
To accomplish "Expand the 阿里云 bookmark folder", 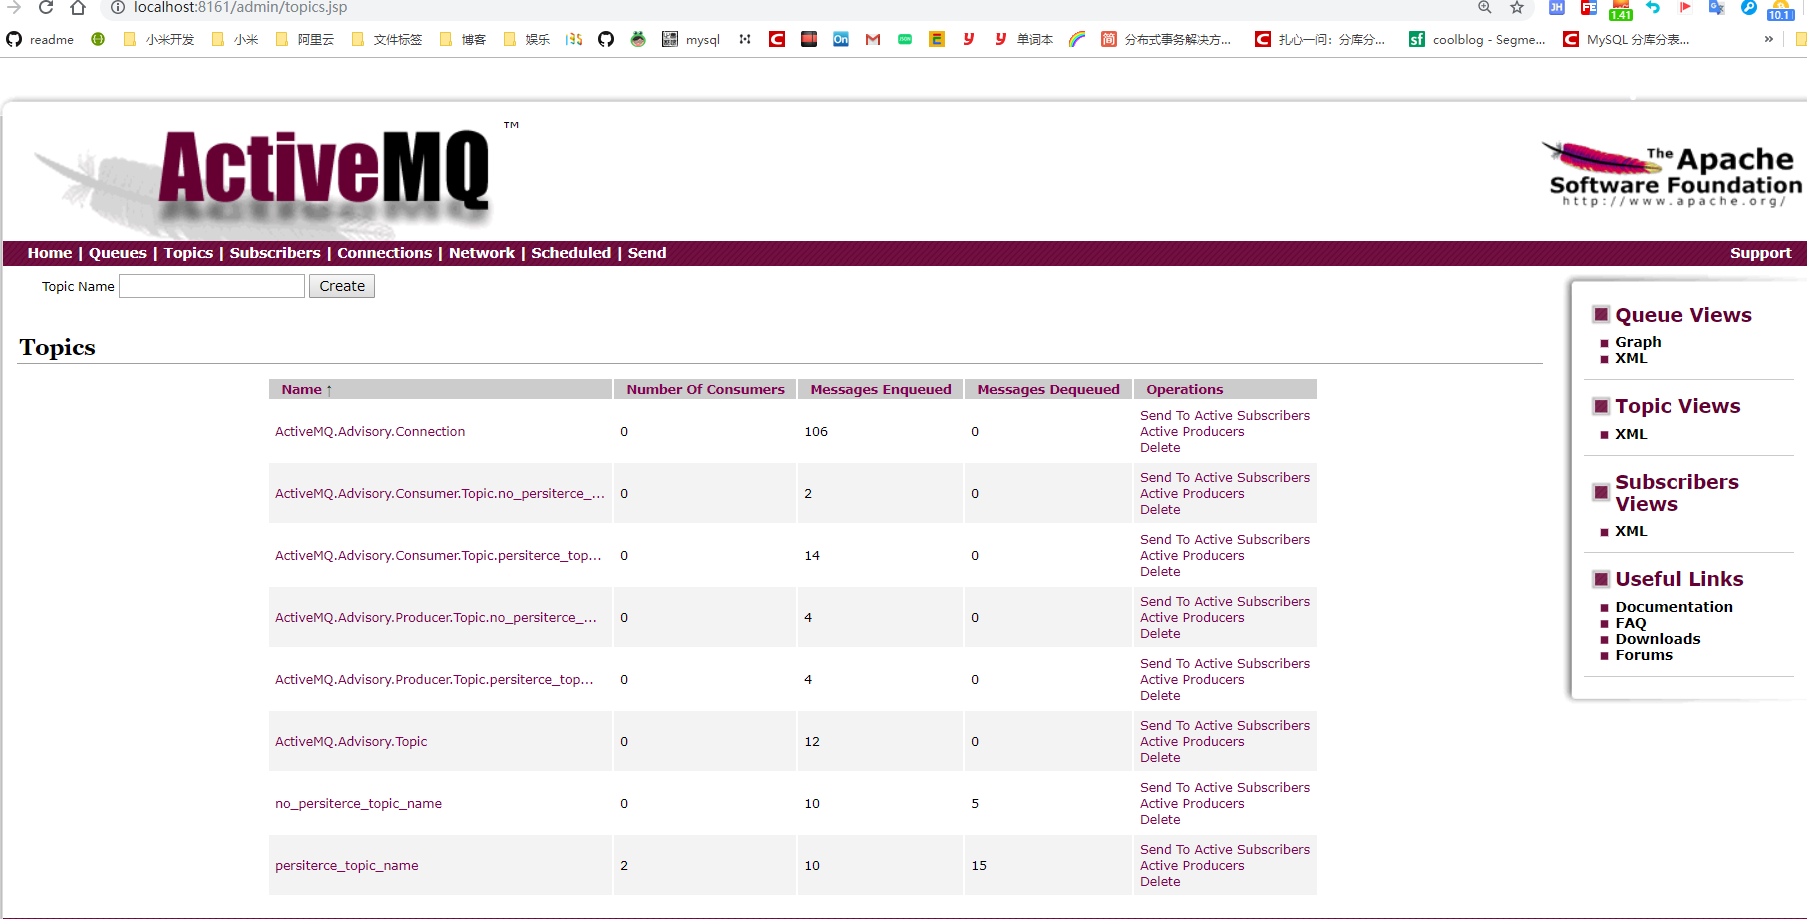I will click(x=305, y=39).
